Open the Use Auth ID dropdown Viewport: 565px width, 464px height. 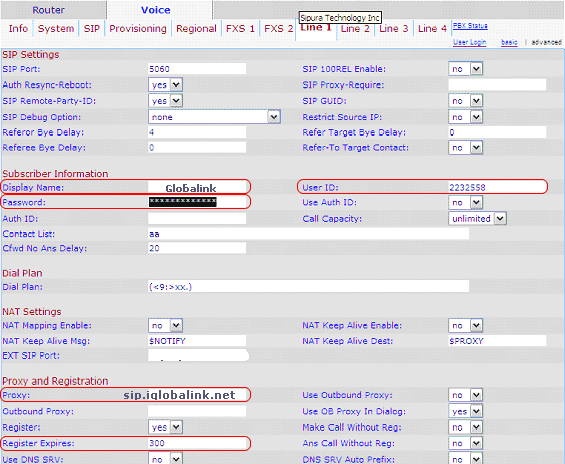pyautogui.click(x=466, y=202)
